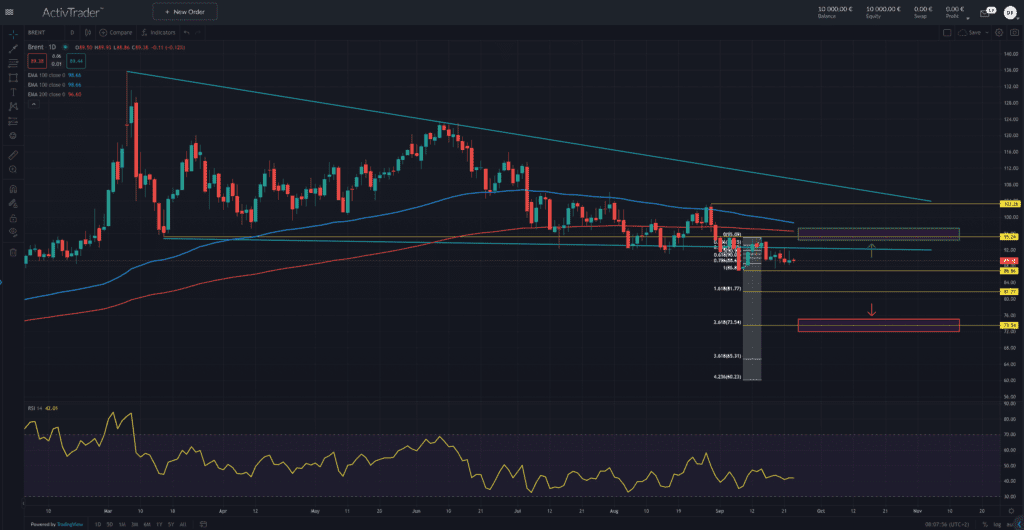Click the New Order button

[x=185, y=12]
